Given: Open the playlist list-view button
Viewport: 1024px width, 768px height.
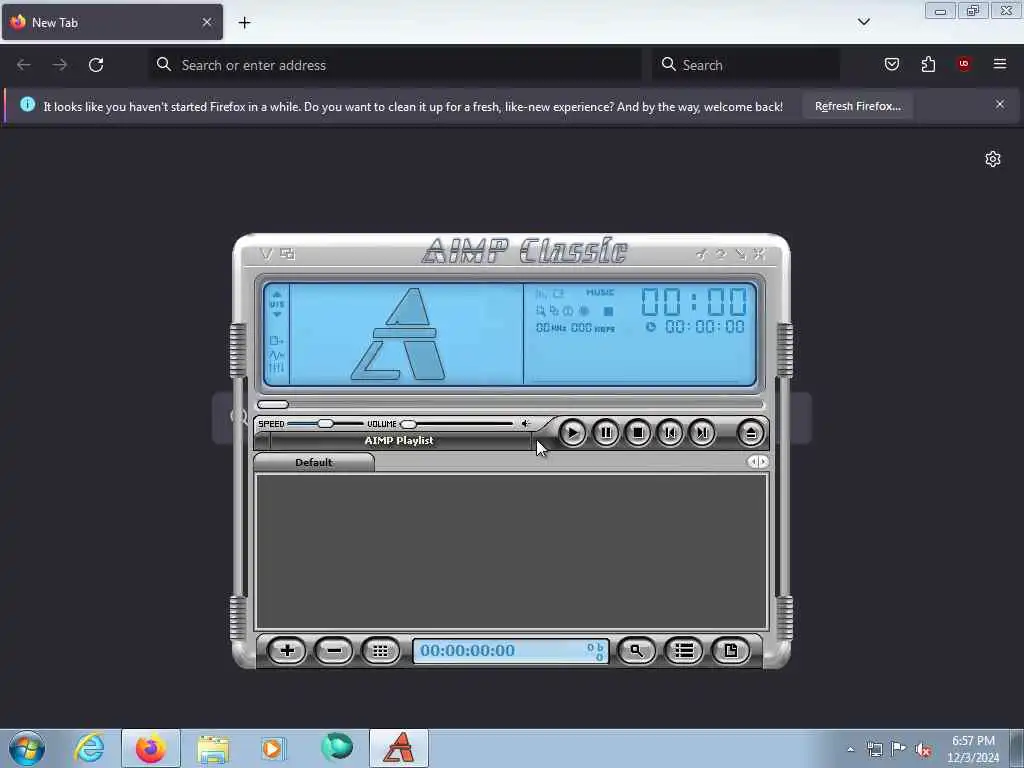Looking at the screenshot, I should [x=684, y=650].
